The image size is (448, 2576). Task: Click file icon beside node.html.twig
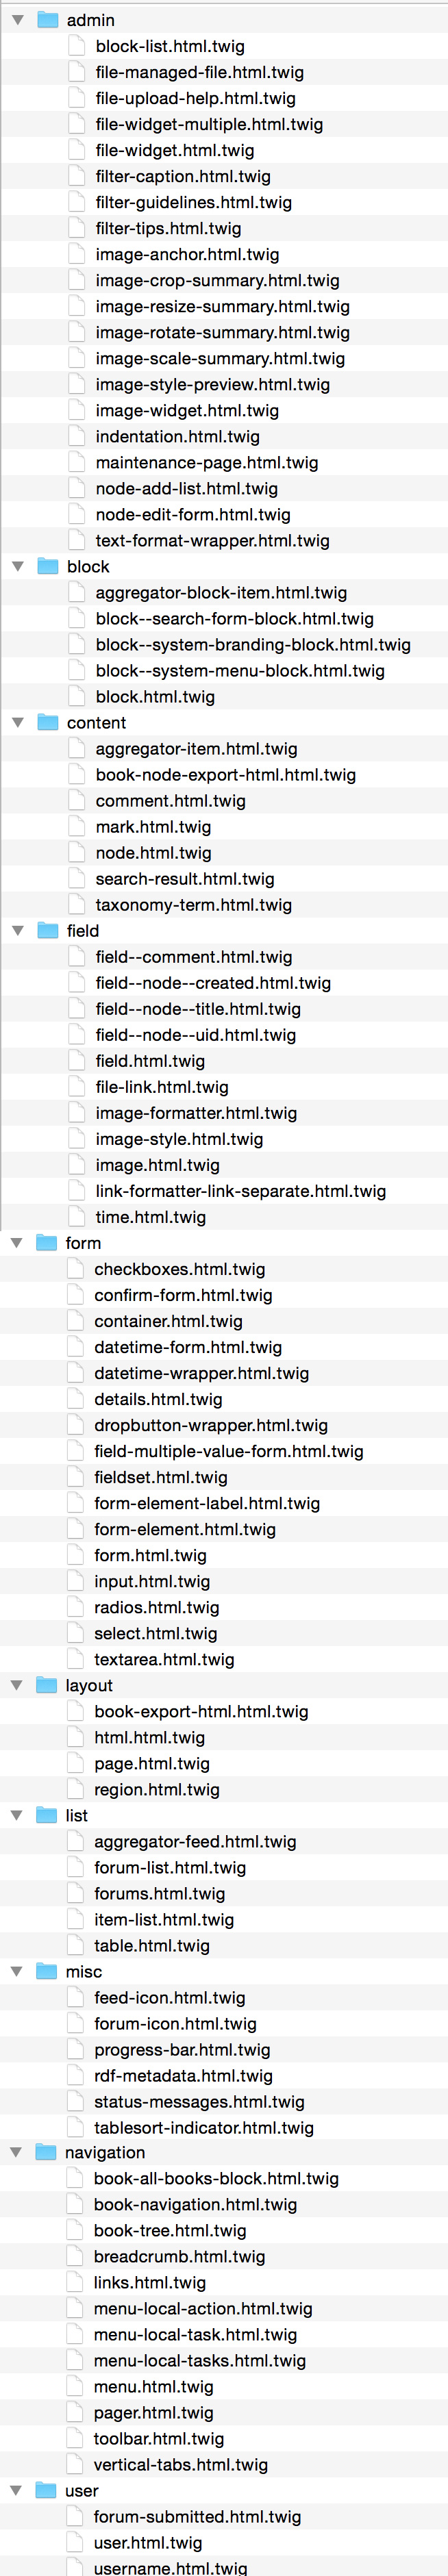coord(77,852)
